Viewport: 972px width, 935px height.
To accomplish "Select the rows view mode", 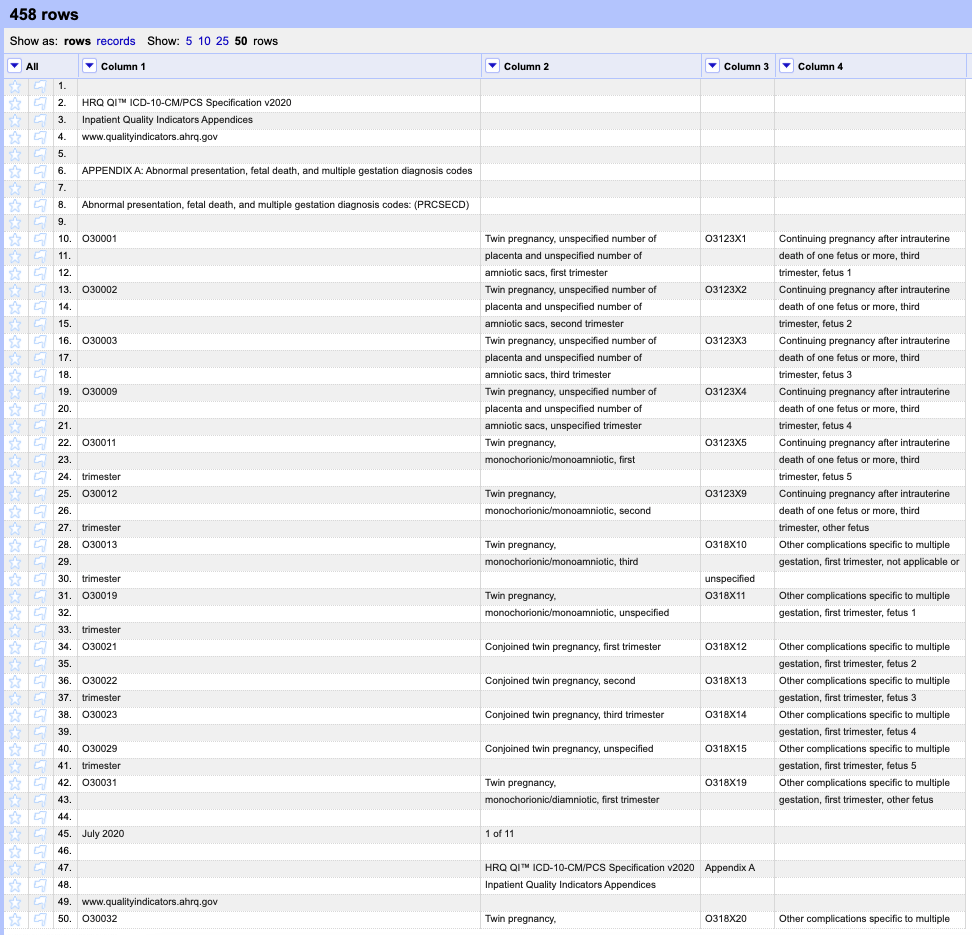I will tap(77, 41).
